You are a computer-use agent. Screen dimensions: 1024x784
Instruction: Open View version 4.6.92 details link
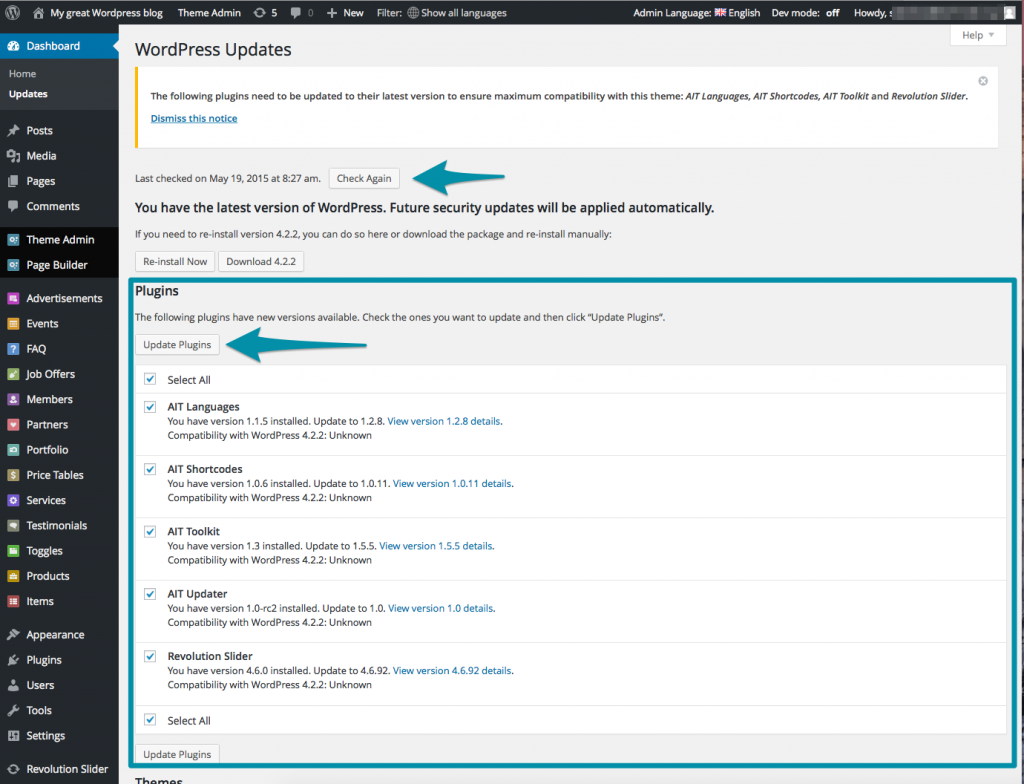pos(452,670)
